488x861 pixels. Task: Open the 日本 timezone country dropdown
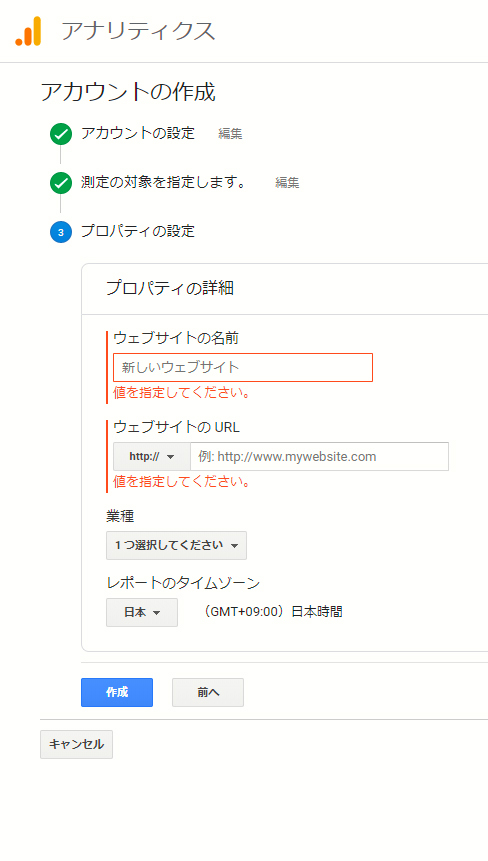[142, 612]
